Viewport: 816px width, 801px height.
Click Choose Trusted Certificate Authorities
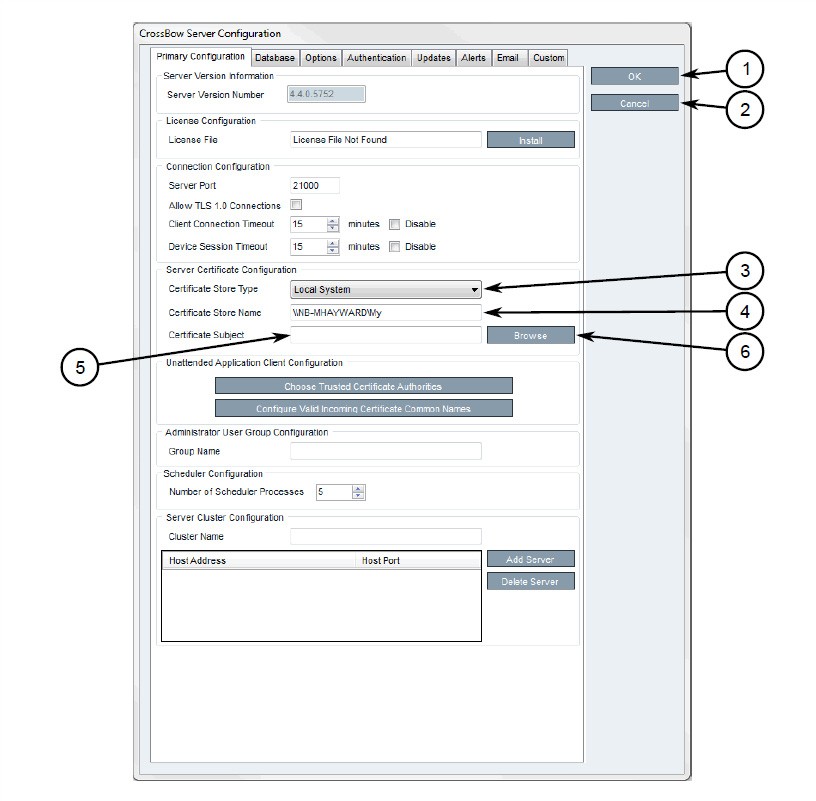pos(363,386)
